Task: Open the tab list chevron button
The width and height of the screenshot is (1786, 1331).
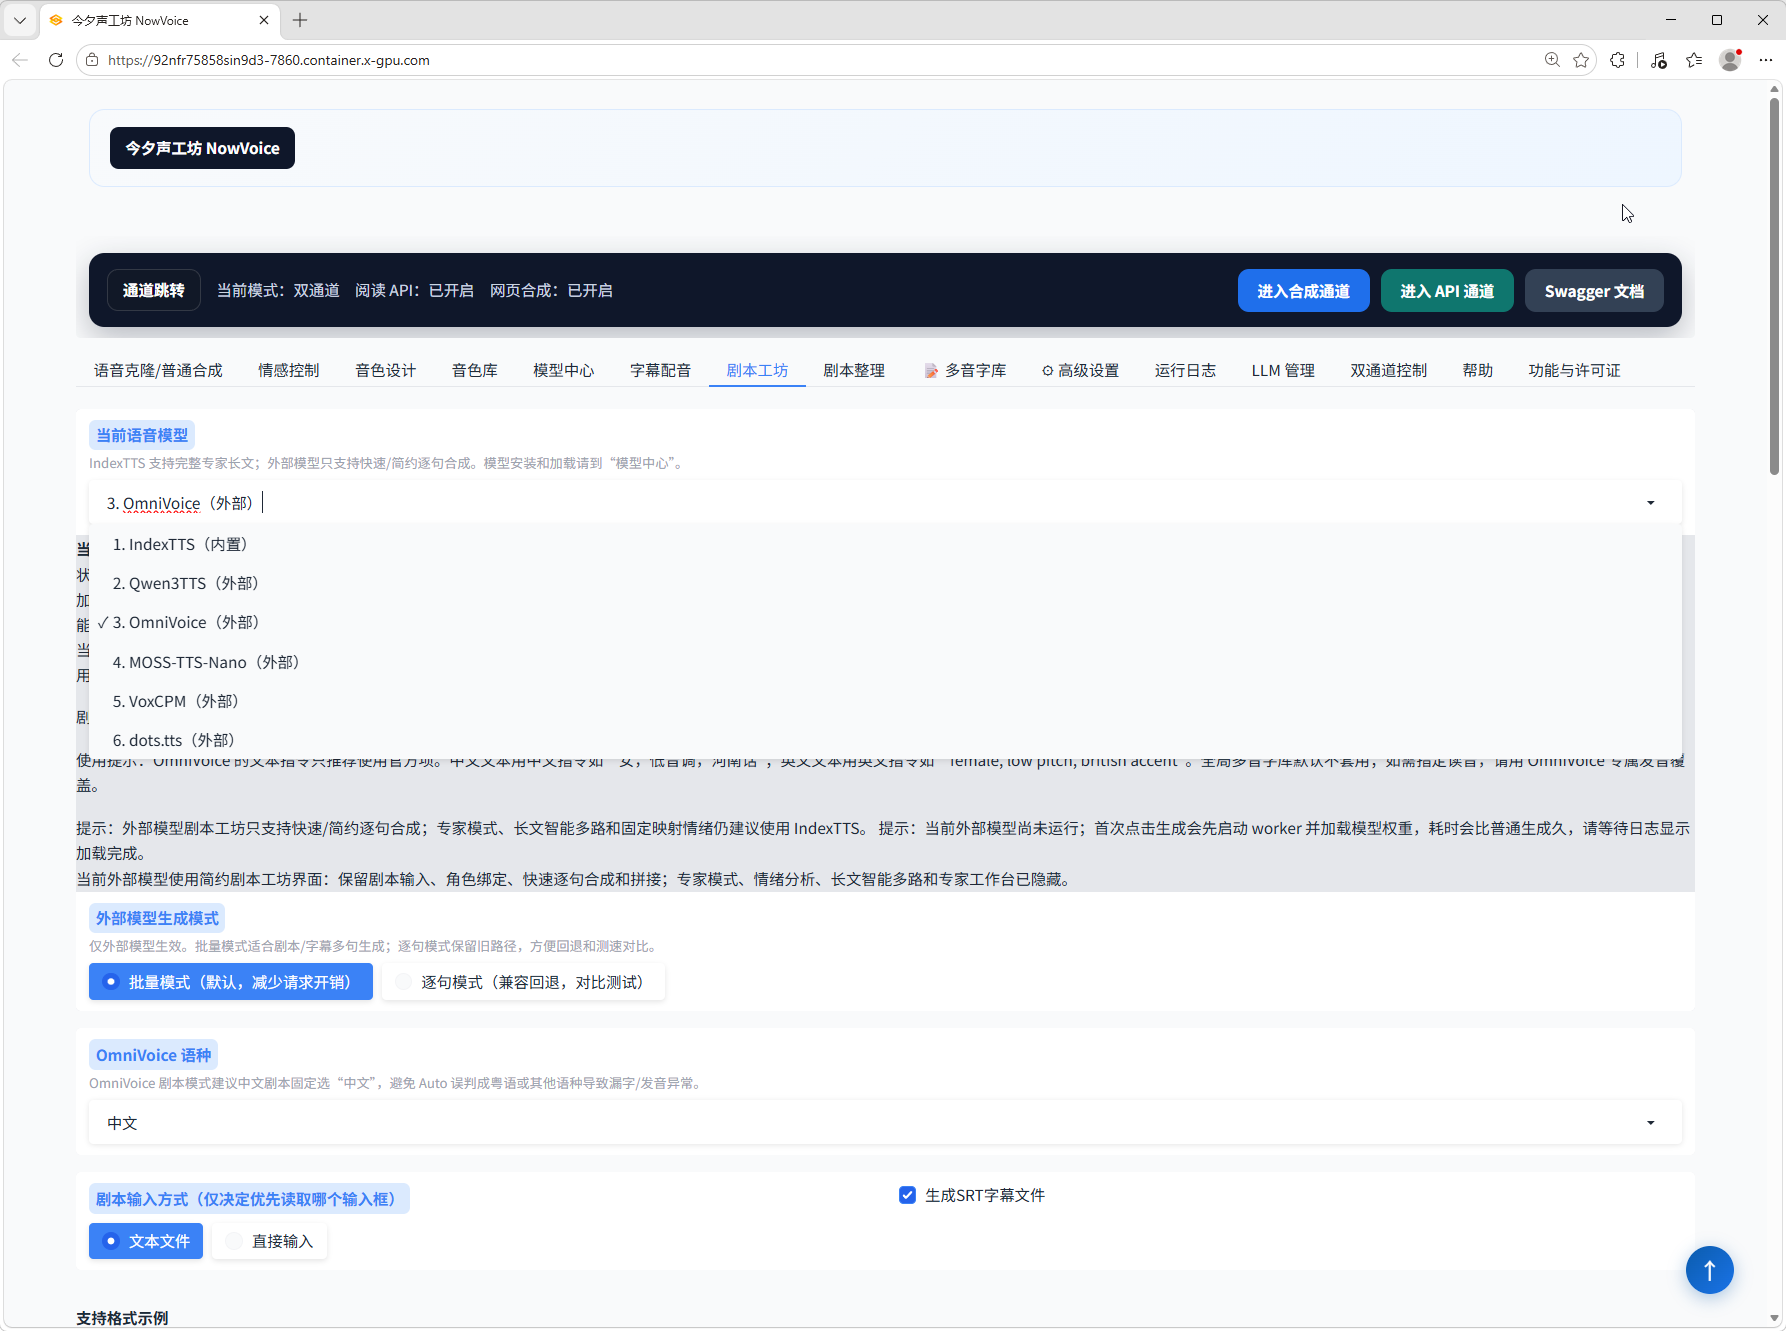Action: [20, 20]
